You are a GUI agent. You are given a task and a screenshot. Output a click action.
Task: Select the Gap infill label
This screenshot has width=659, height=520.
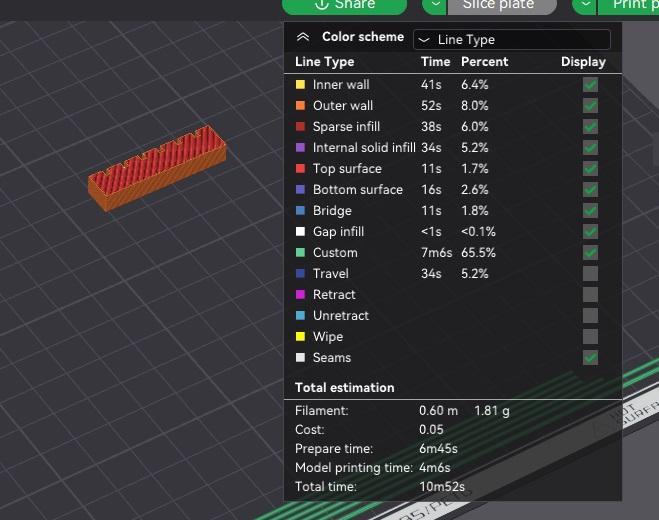338,232
